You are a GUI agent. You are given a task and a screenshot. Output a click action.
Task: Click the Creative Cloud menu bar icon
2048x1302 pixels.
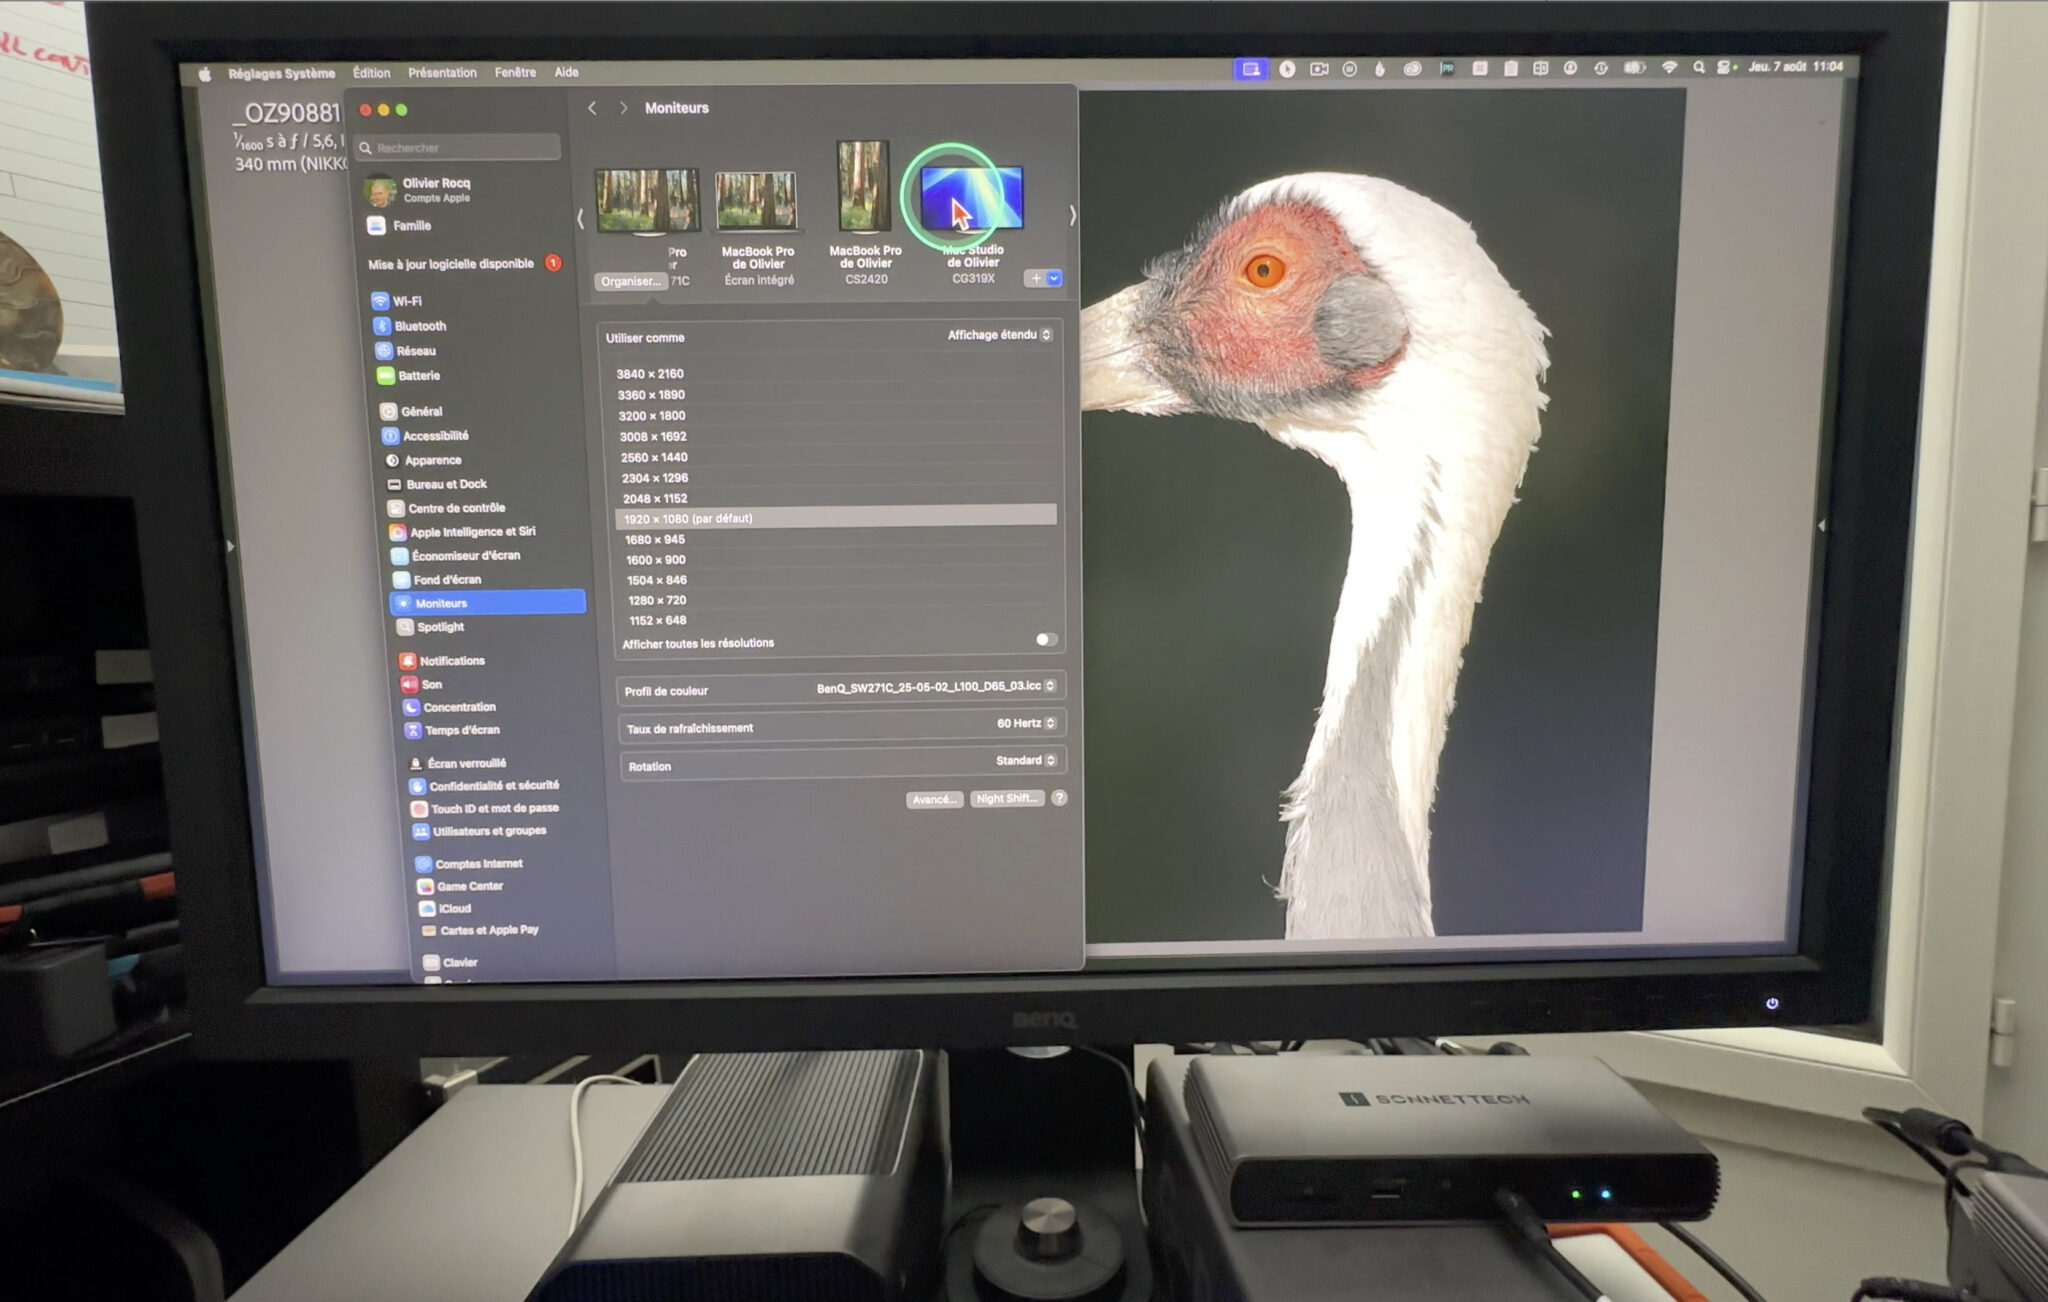1412,69
